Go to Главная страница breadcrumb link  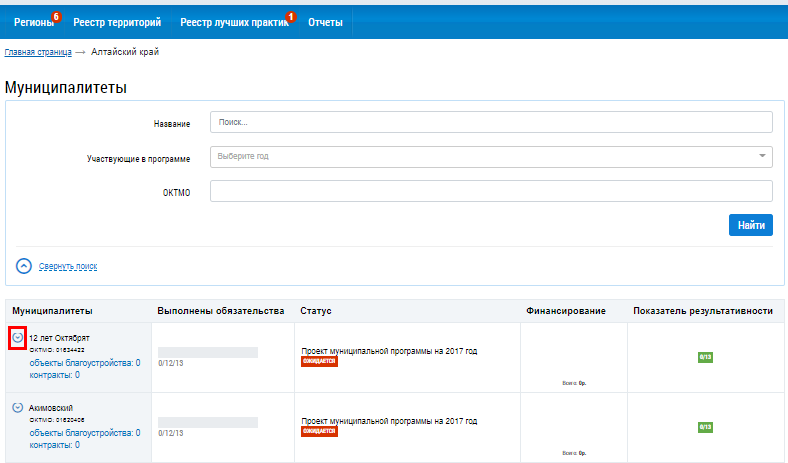point(39,51)
